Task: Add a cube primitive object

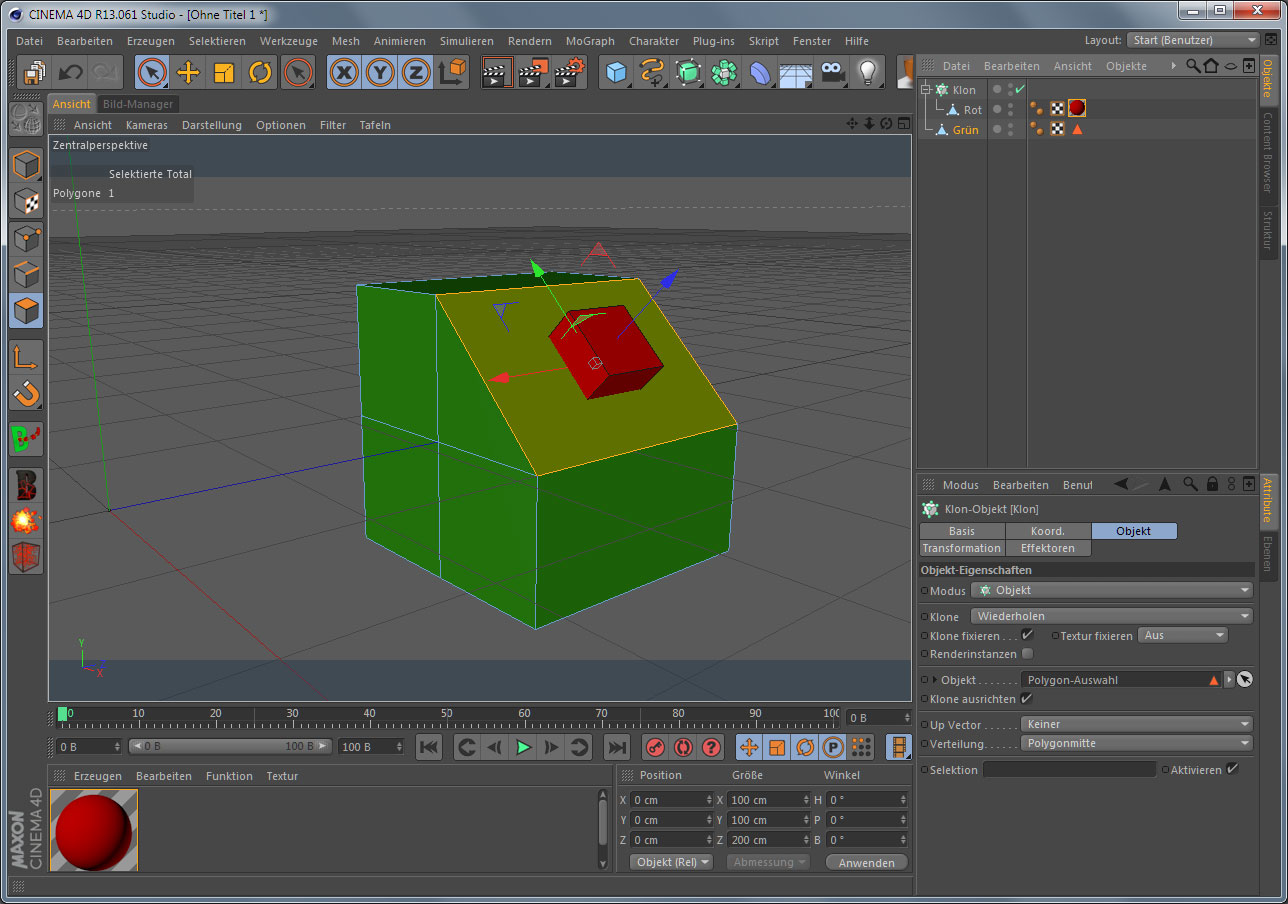Action: 616,72
